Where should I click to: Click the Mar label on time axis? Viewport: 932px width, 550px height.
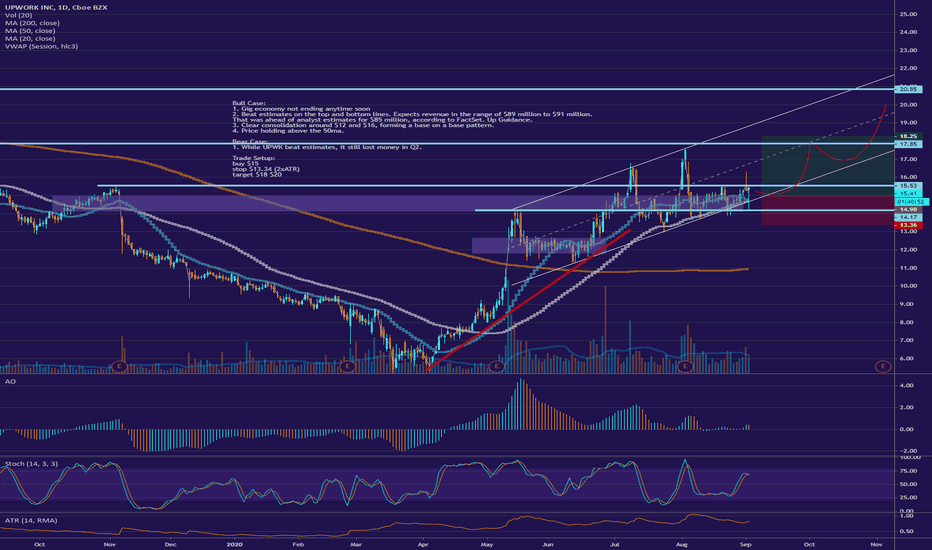356,544
